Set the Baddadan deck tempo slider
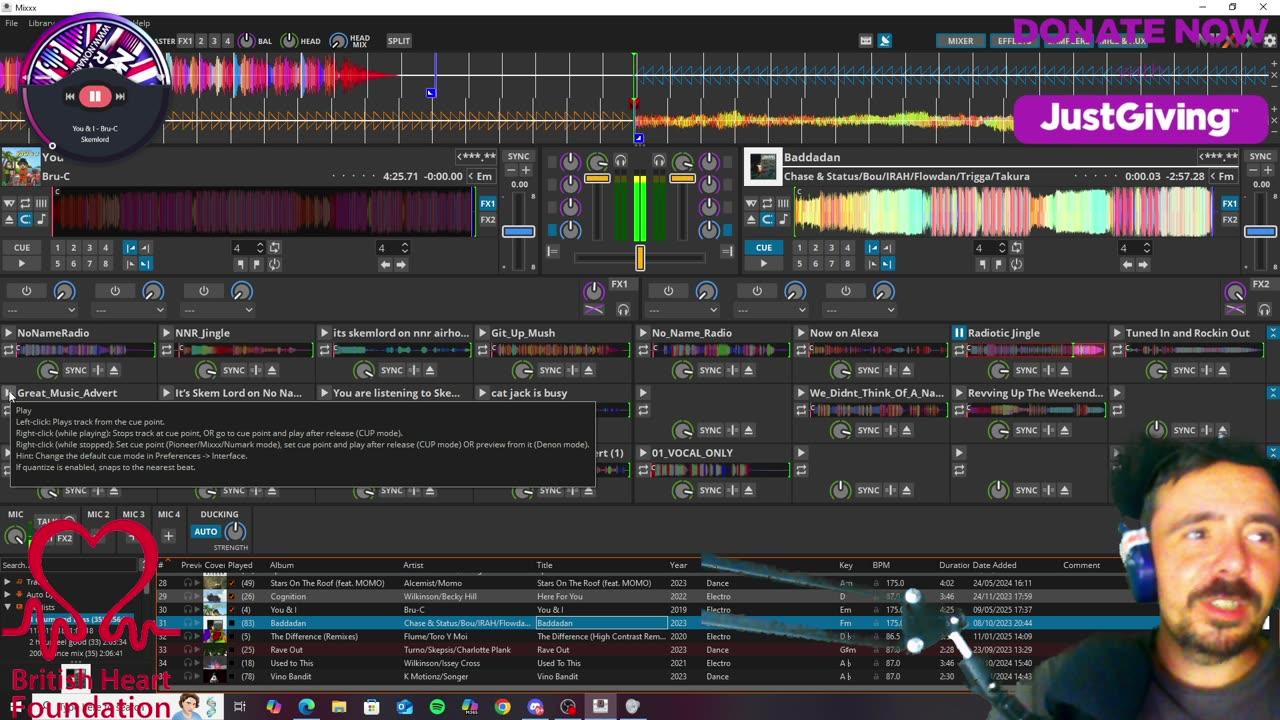This screenshot has height=720, width=1280. coord(1260,231)
